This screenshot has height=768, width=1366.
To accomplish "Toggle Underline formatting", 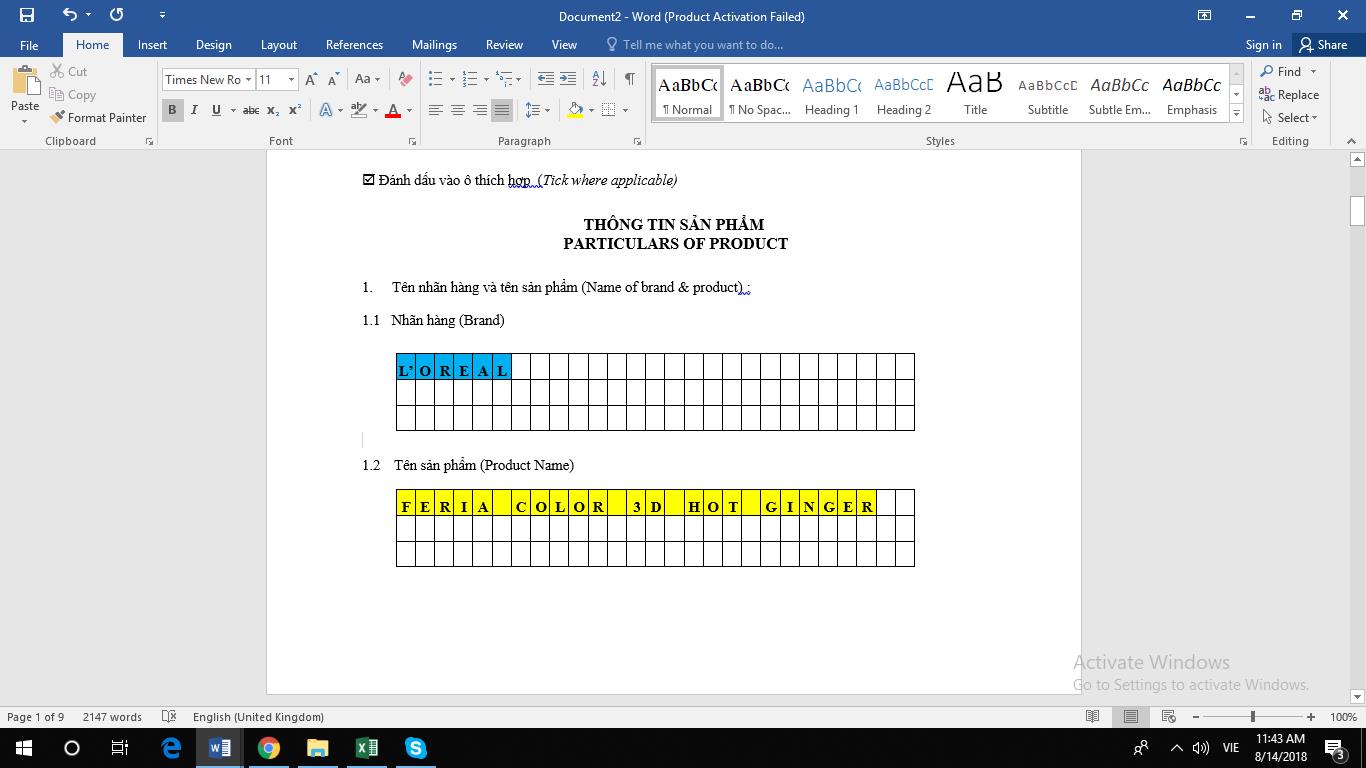I will [216, 110].
